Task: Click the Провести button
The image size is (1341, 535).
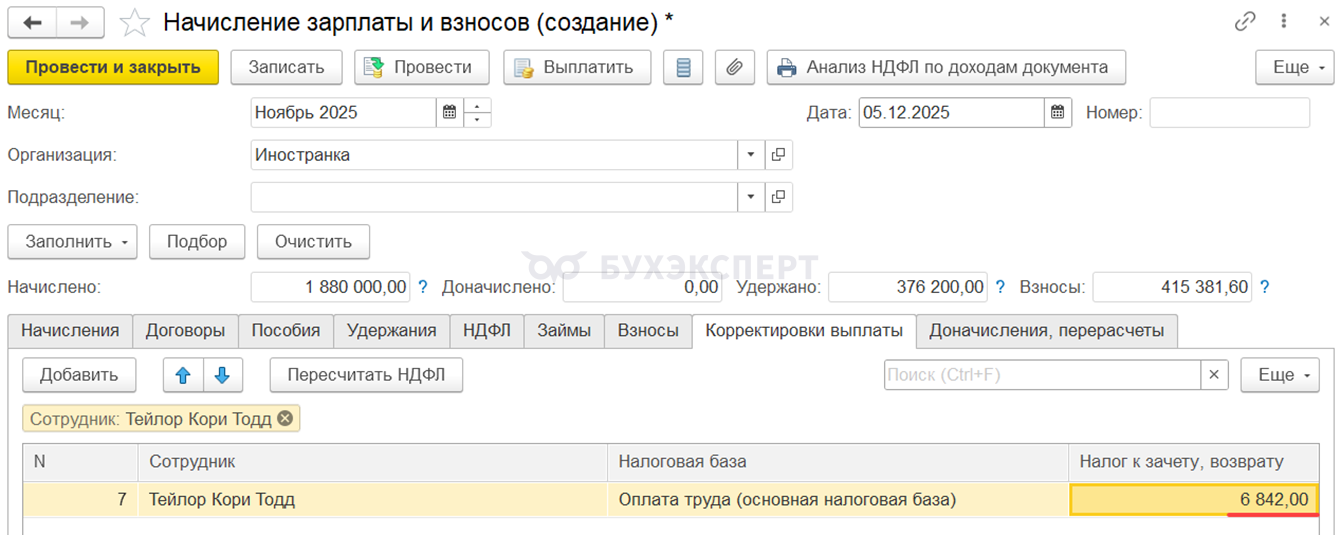Action: pyautogui.click(x=421, y=67)
